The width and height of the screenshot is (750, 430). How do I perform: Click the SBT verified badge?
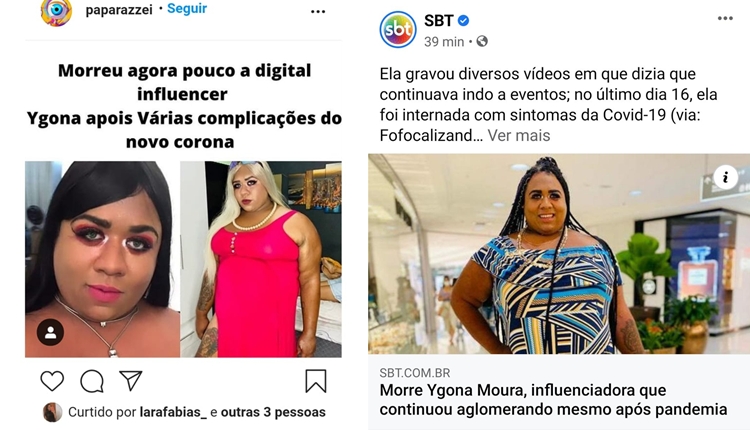pyautogui.click(x=463, y=21)
